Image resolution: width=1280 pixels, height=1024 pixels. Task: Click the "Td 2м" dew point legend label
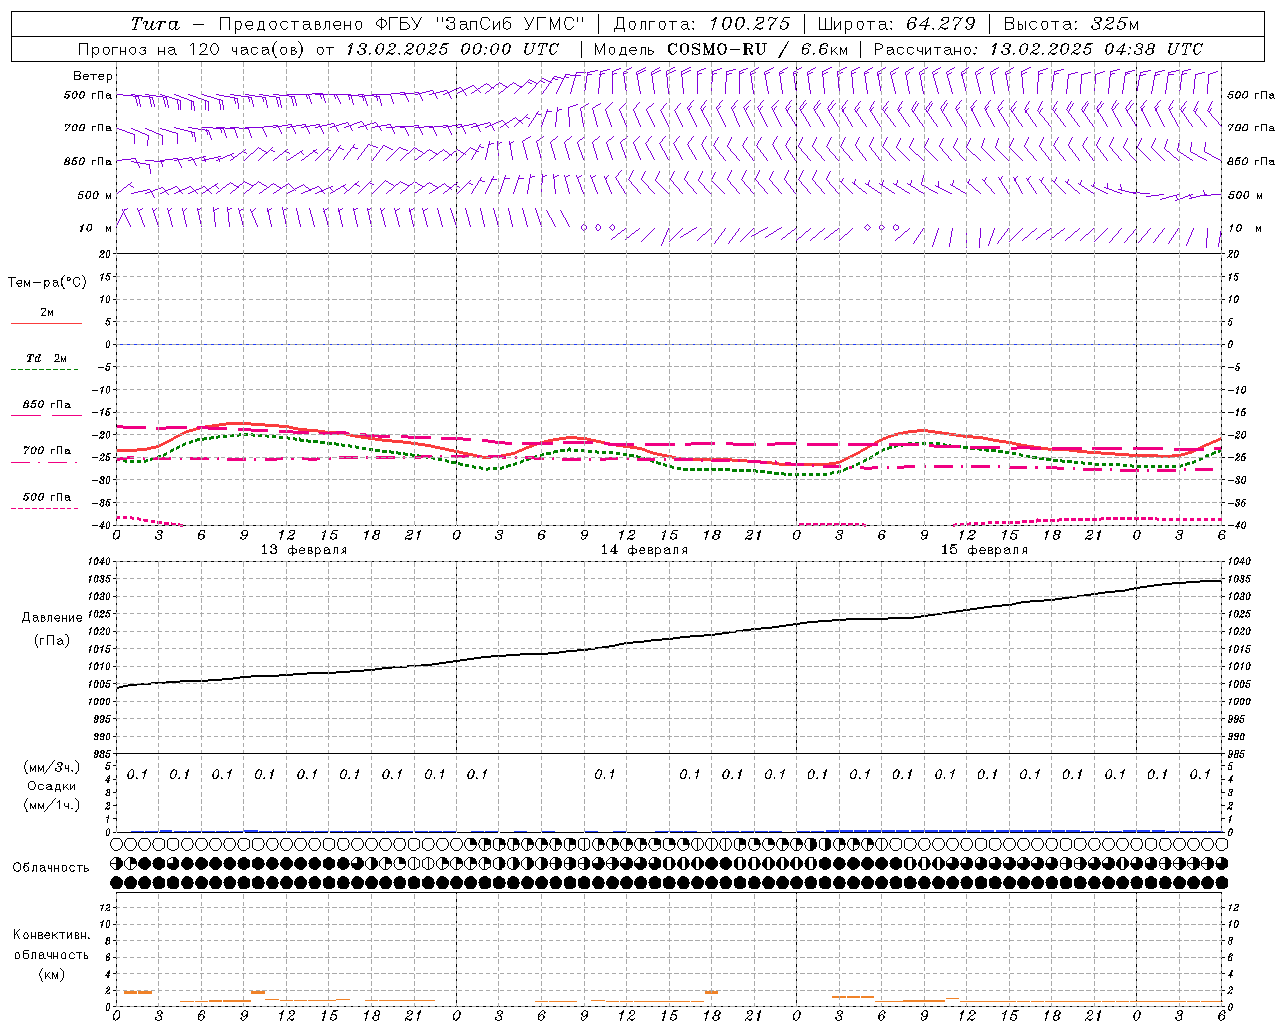[x=46, y=358]
